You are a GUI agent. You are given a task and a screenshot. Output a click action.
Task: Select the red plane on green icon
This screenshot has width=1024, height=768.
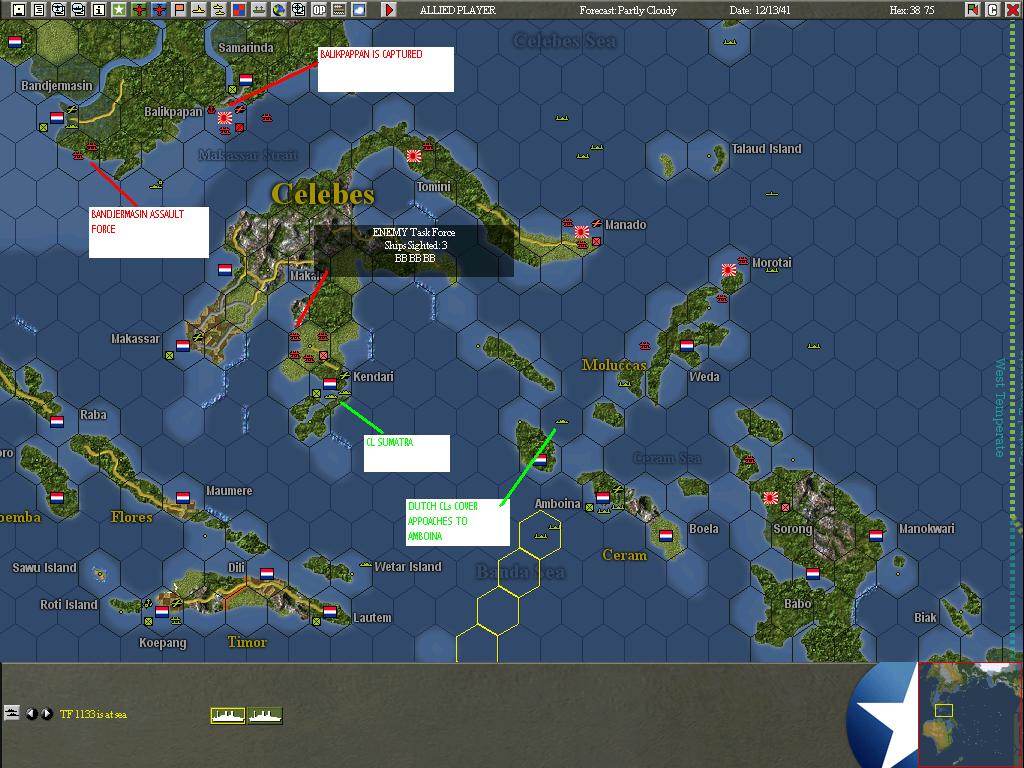[x=138, y=9]
